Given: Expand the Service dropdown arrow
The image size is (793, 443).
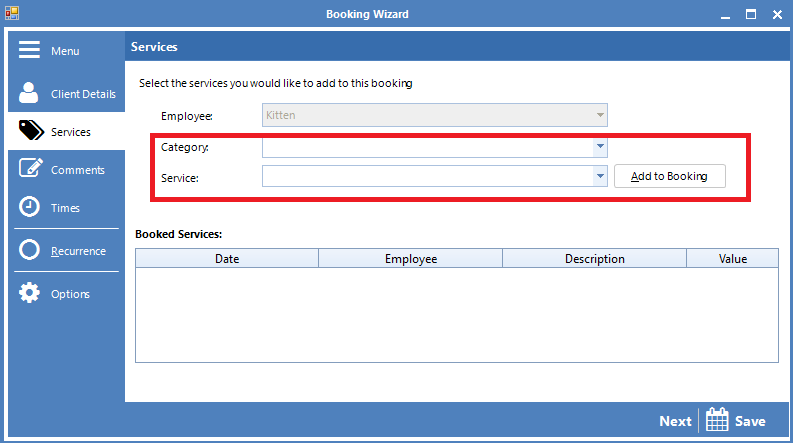Looking at the screenshot, I should tap(600, 176).
